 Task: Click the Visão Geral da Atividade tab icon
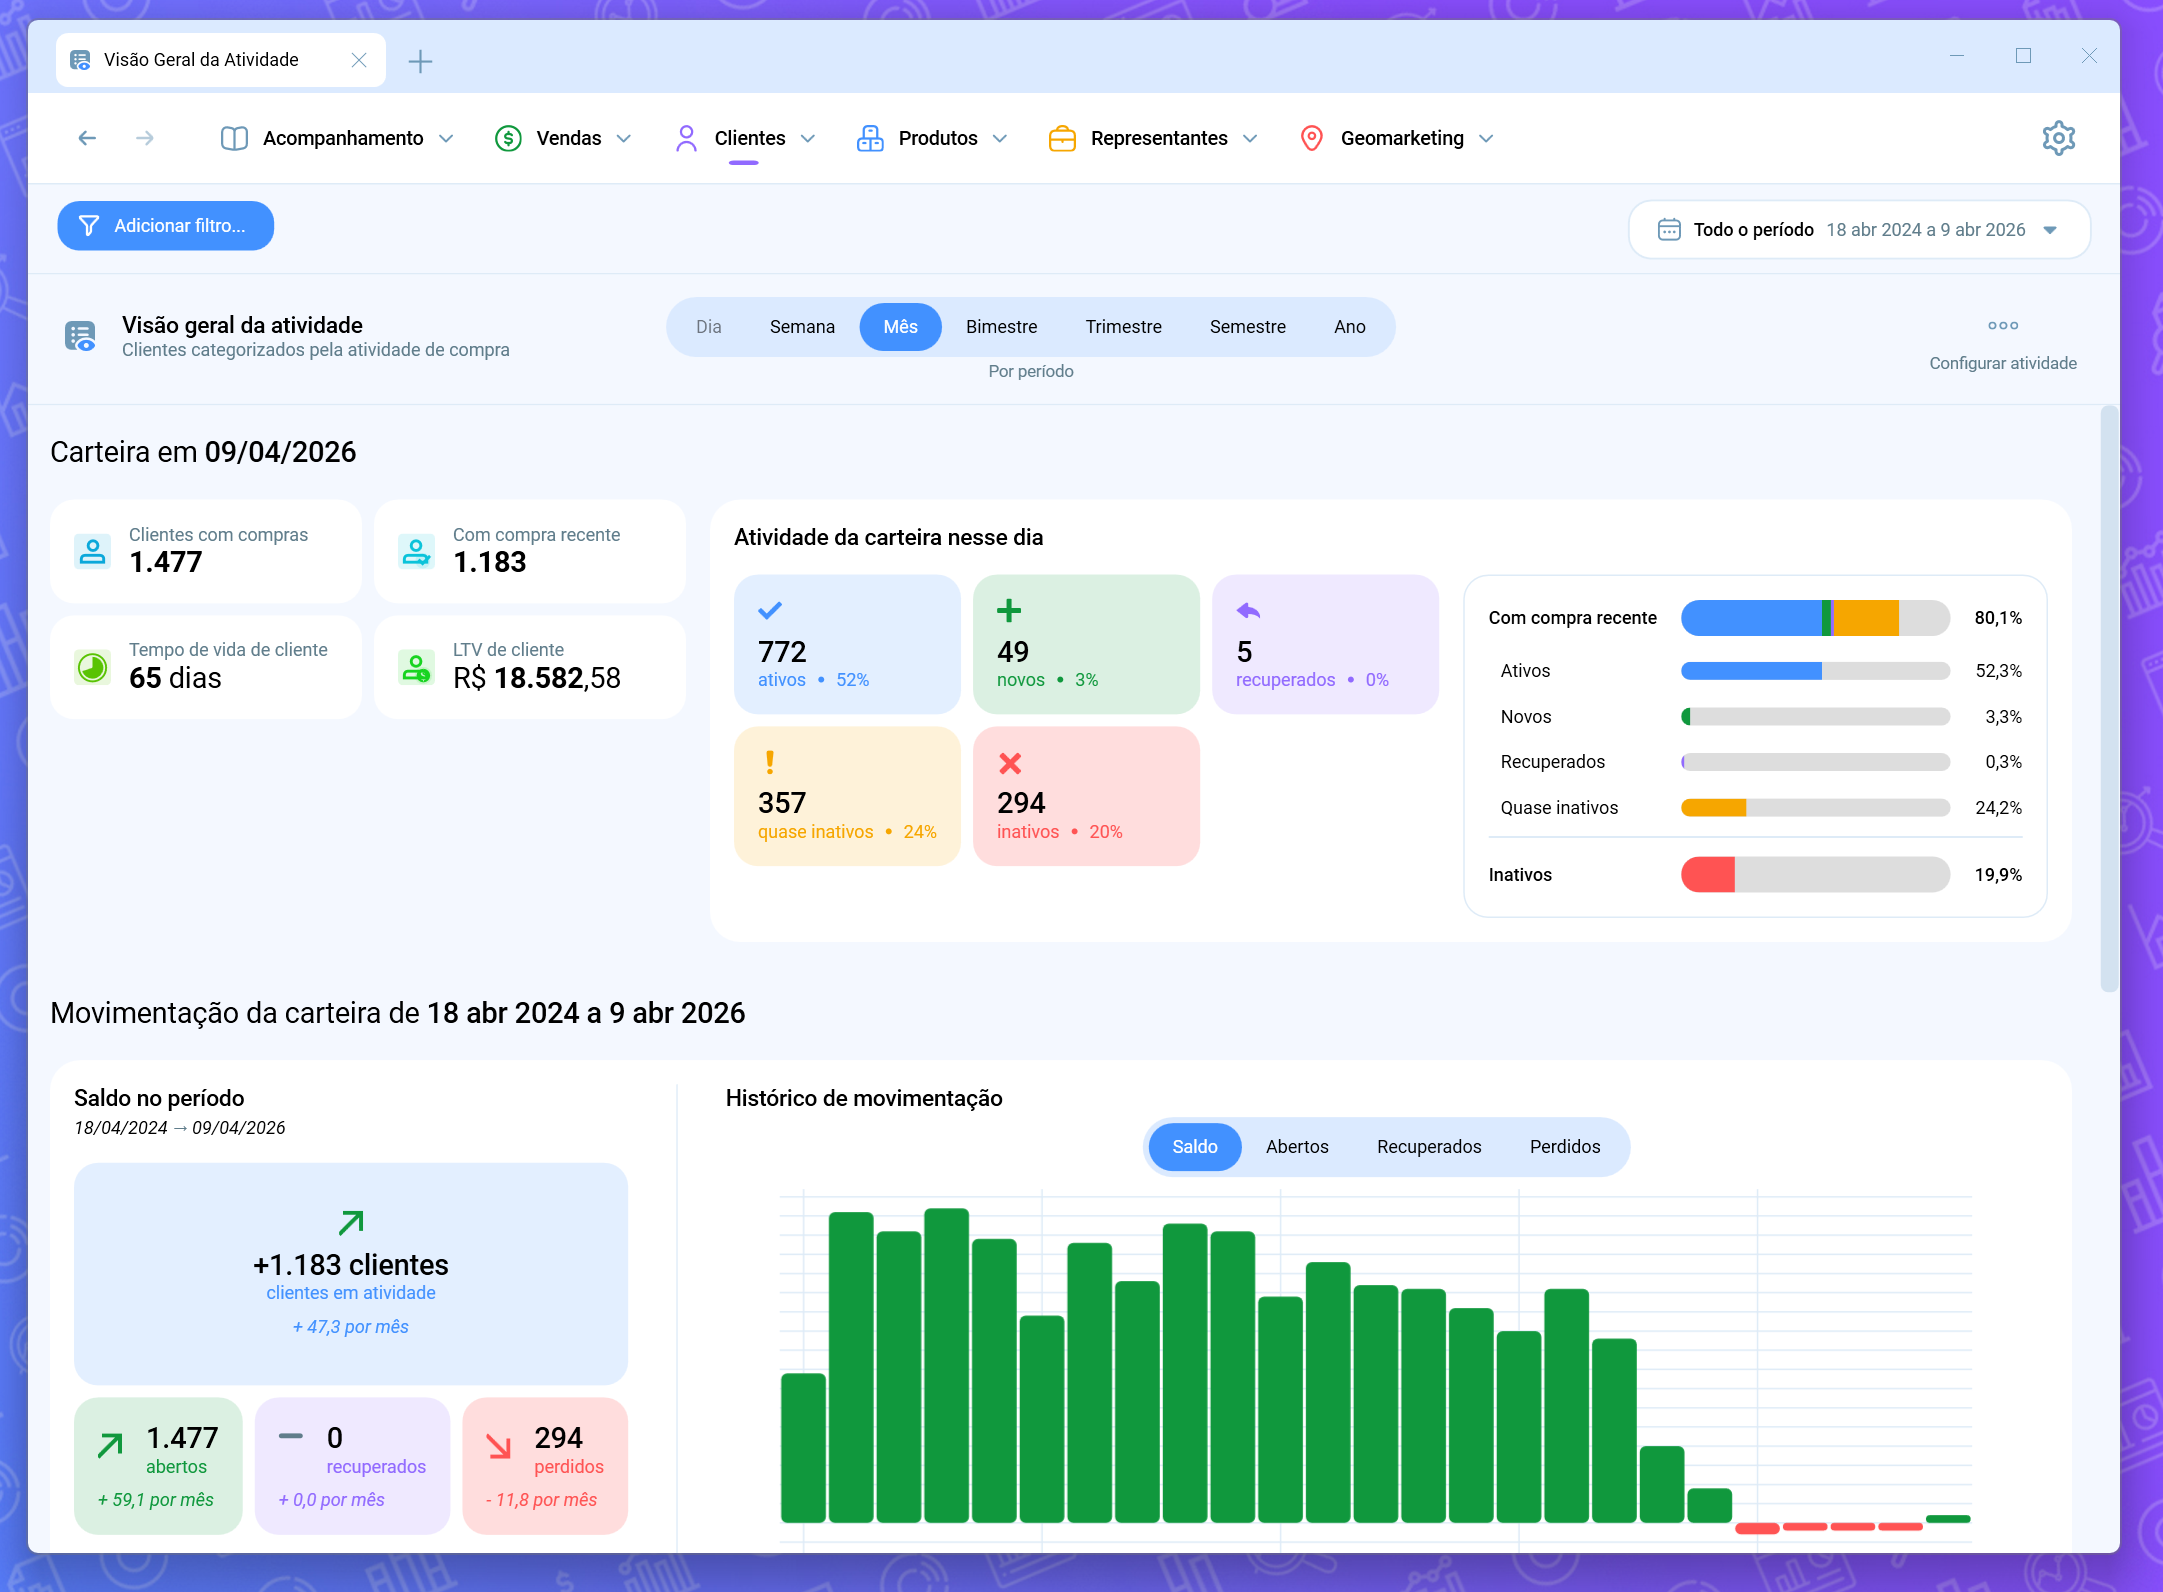[x=80, y=60]
